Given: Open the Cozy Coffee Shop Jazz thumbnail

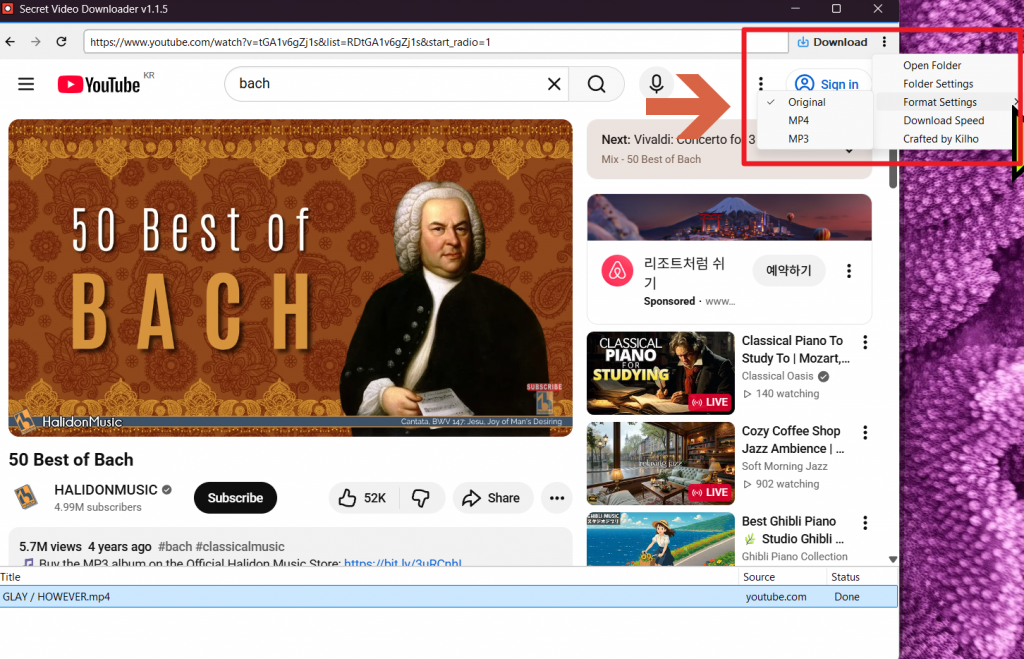Looking at the screenshot, I should 660,463.
